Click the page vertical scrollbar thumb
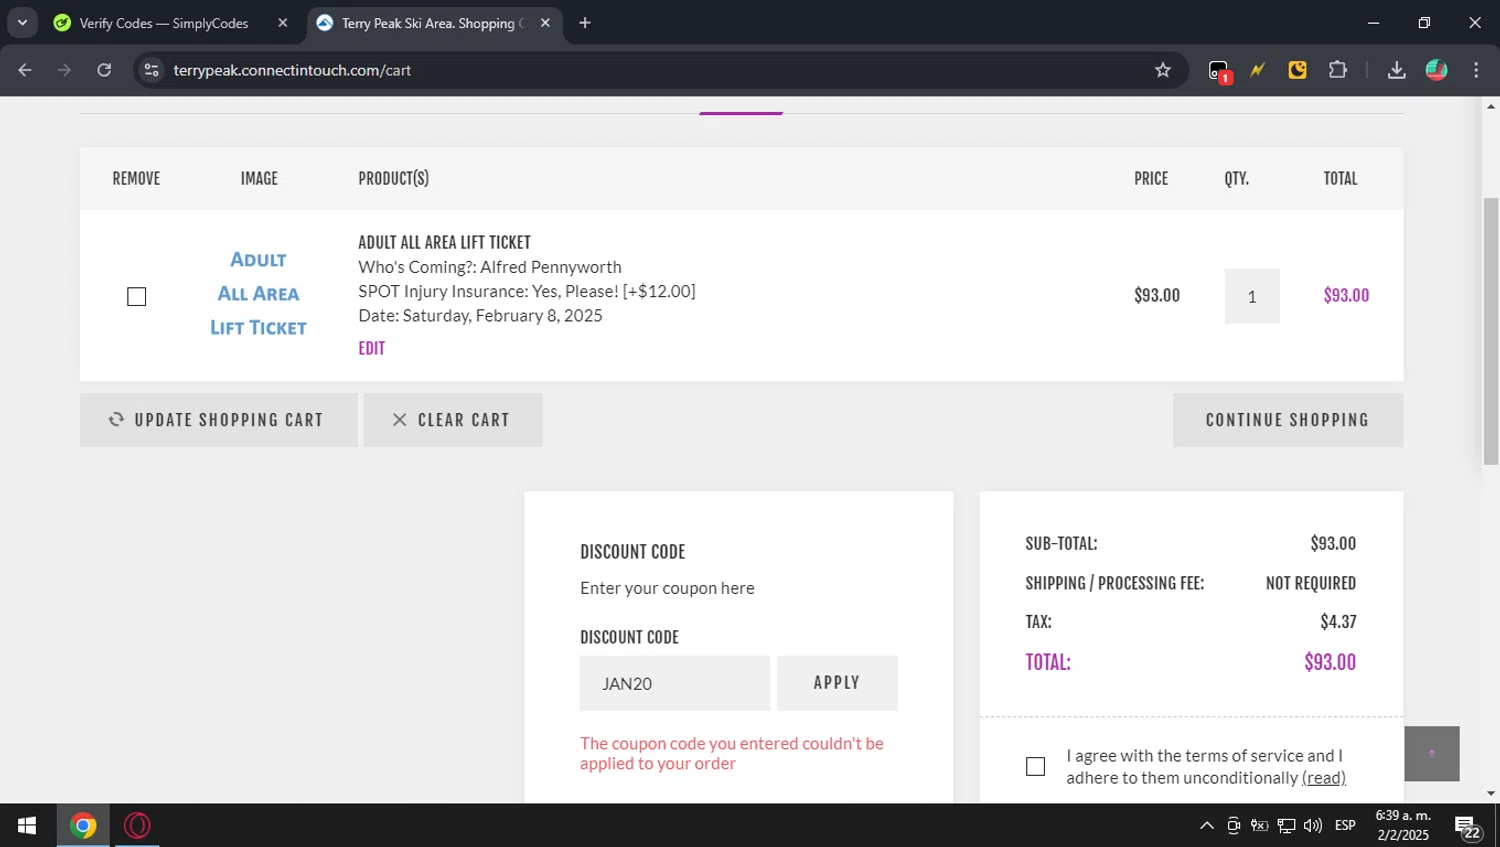 click(1491, 332)
